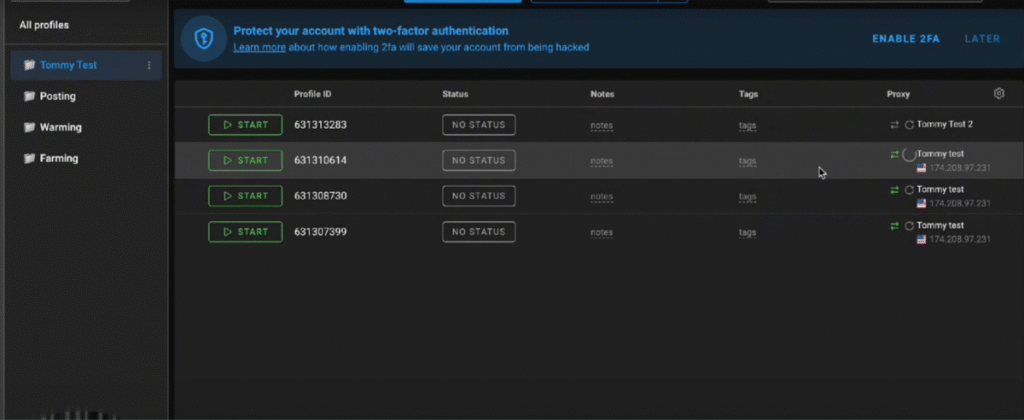1024x420 pixels.
Task: Change status of profile 631308730
Action: (x=479, y=196)
